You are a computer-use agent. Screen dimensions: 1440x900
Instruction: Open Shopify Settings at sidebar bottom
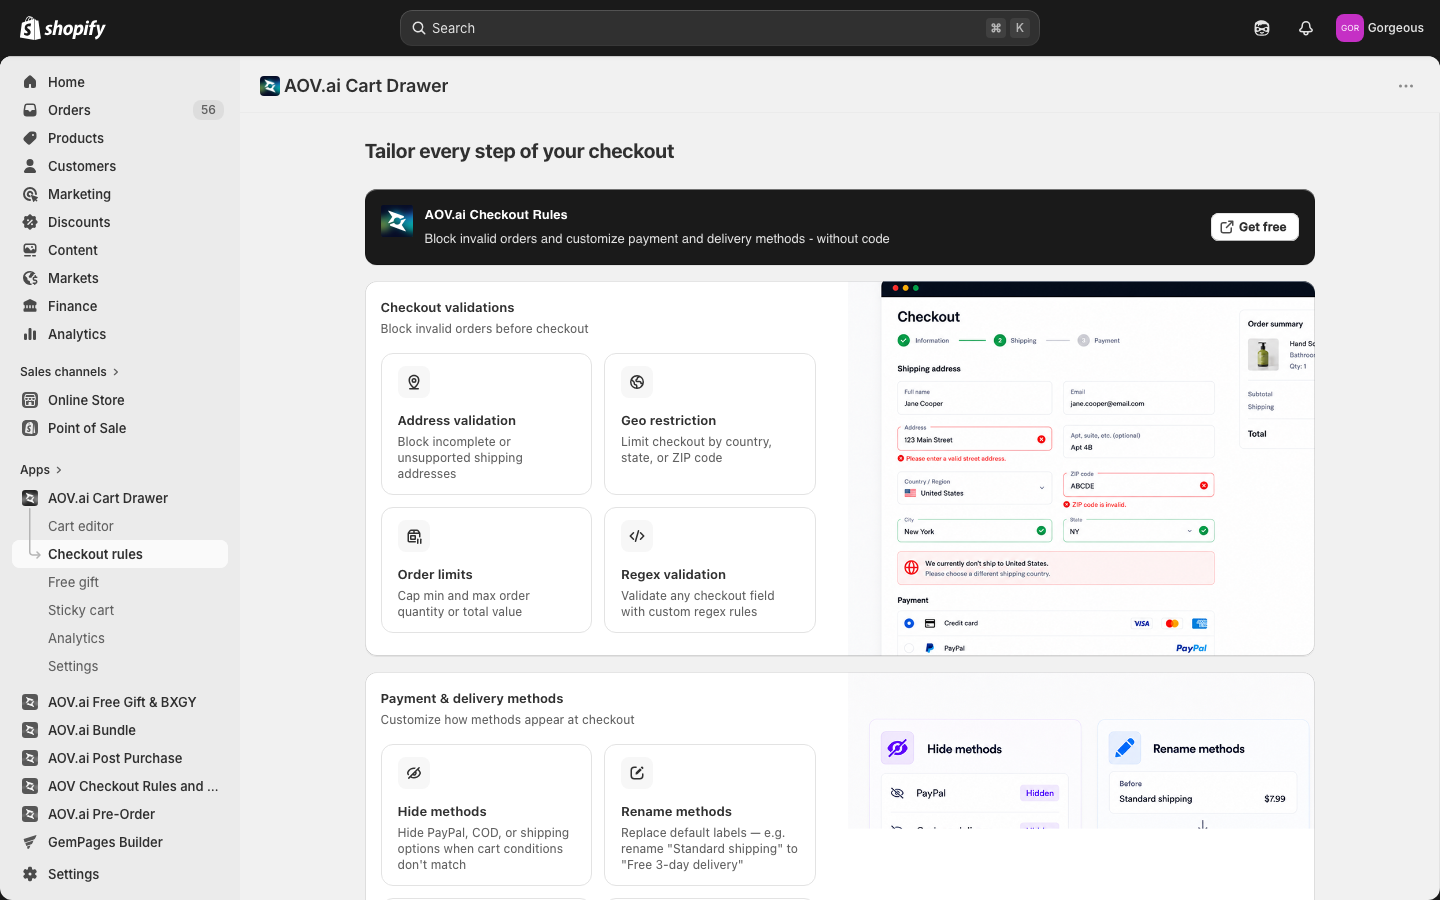pyautogui.click(x=120, y=874)
